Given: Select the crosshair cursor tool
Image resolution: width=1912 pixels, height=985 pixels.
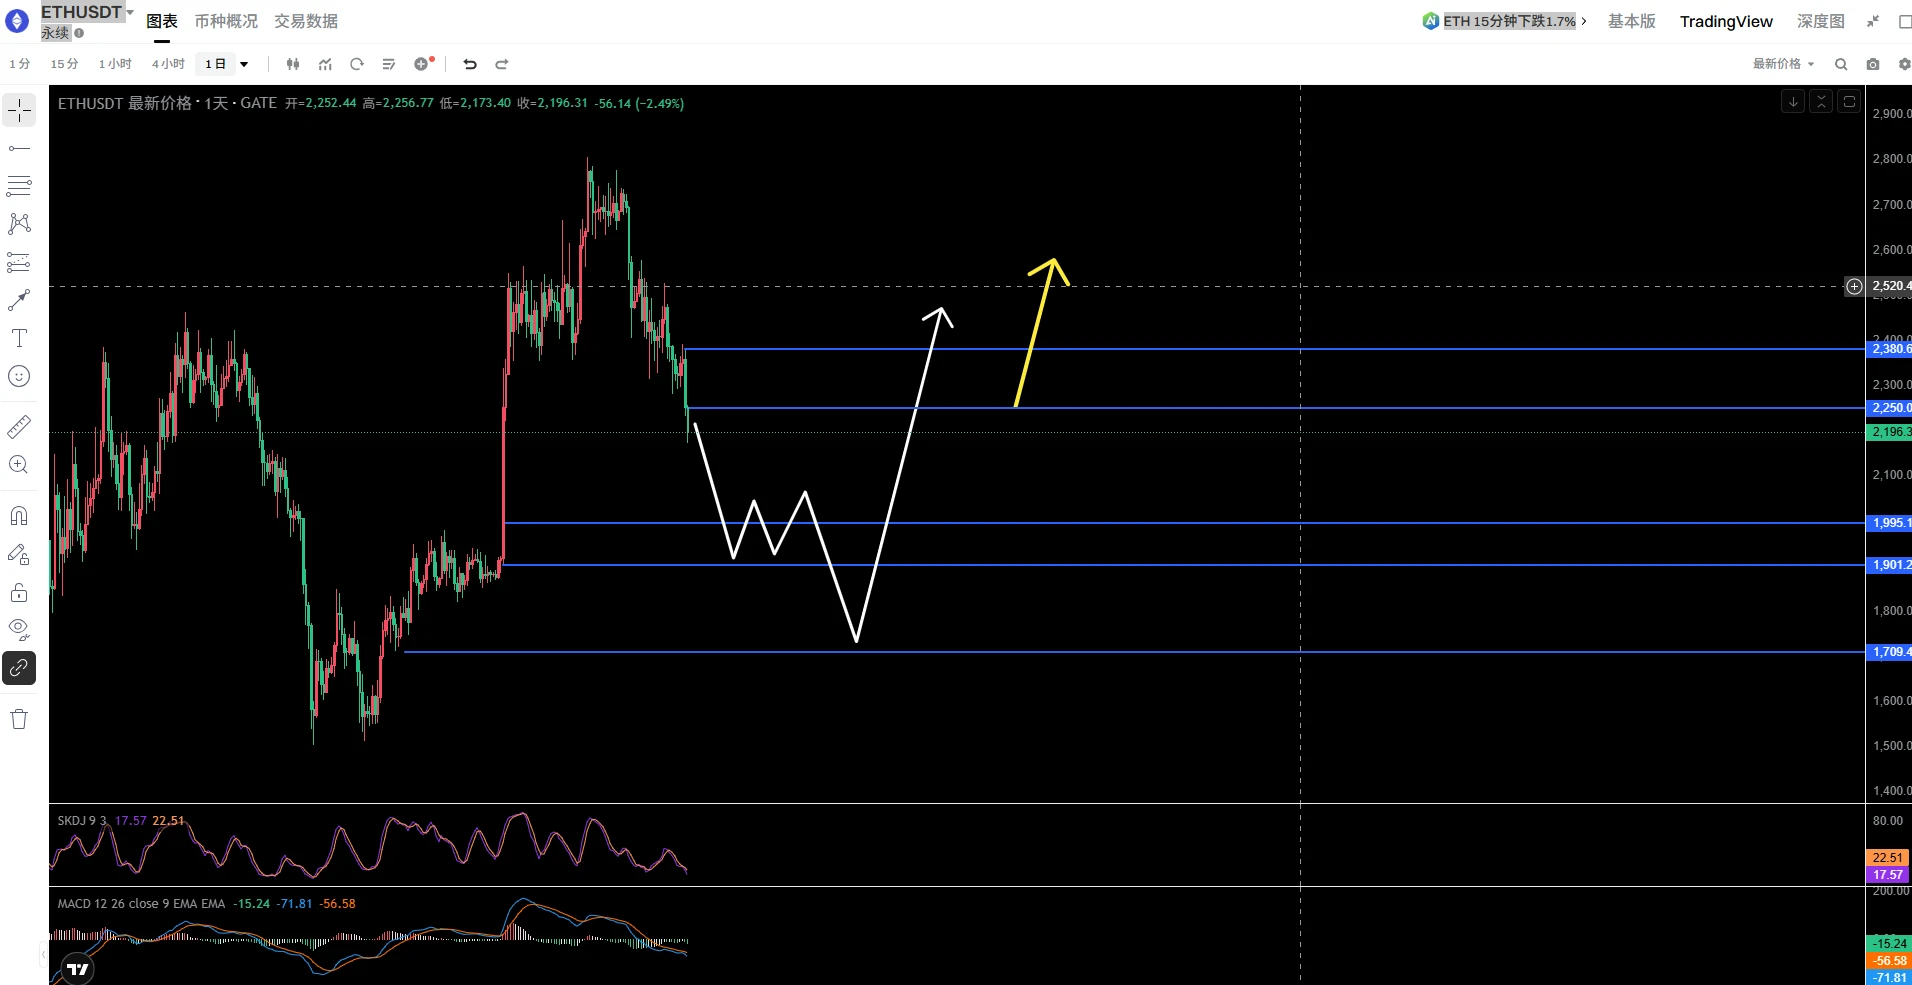Looking at the screenshot, I should click(x=19, y=110).
